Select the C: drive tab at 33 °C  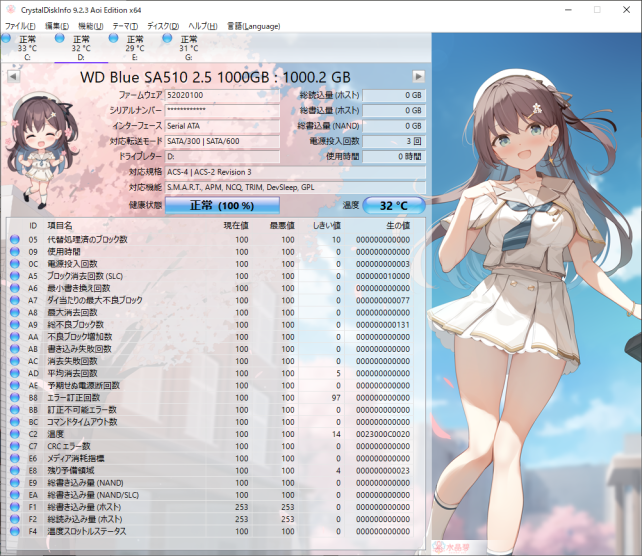pos(27,48)
